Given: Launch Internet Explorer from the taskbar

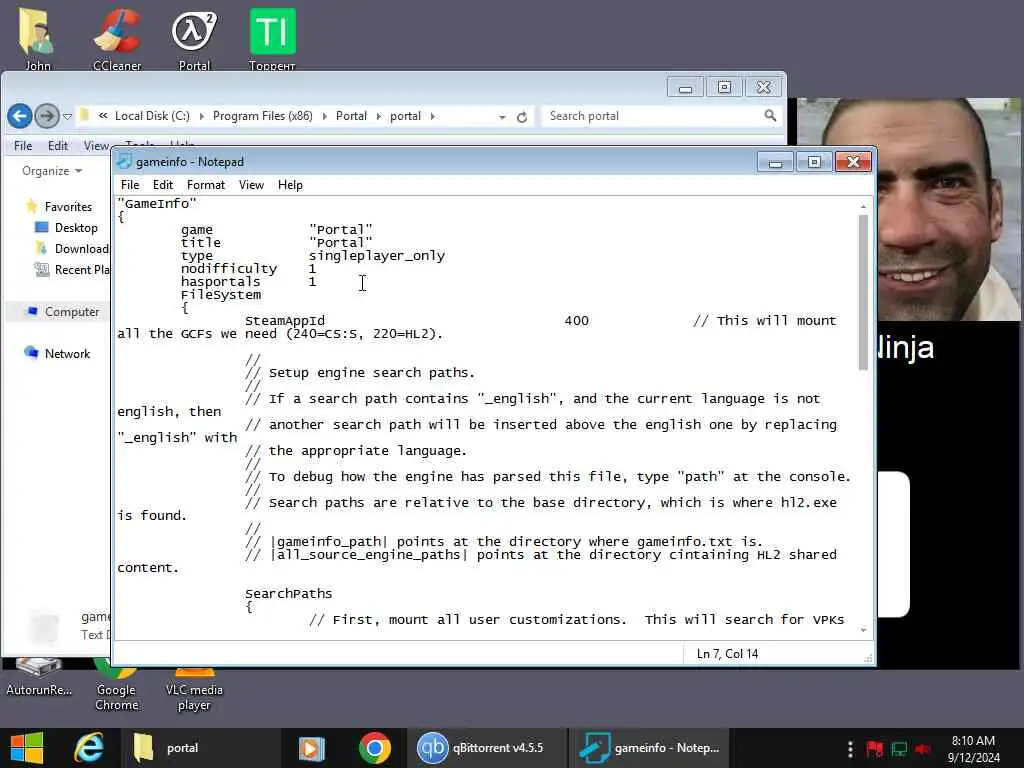Looking at the screenshot, I should point(89,748).
